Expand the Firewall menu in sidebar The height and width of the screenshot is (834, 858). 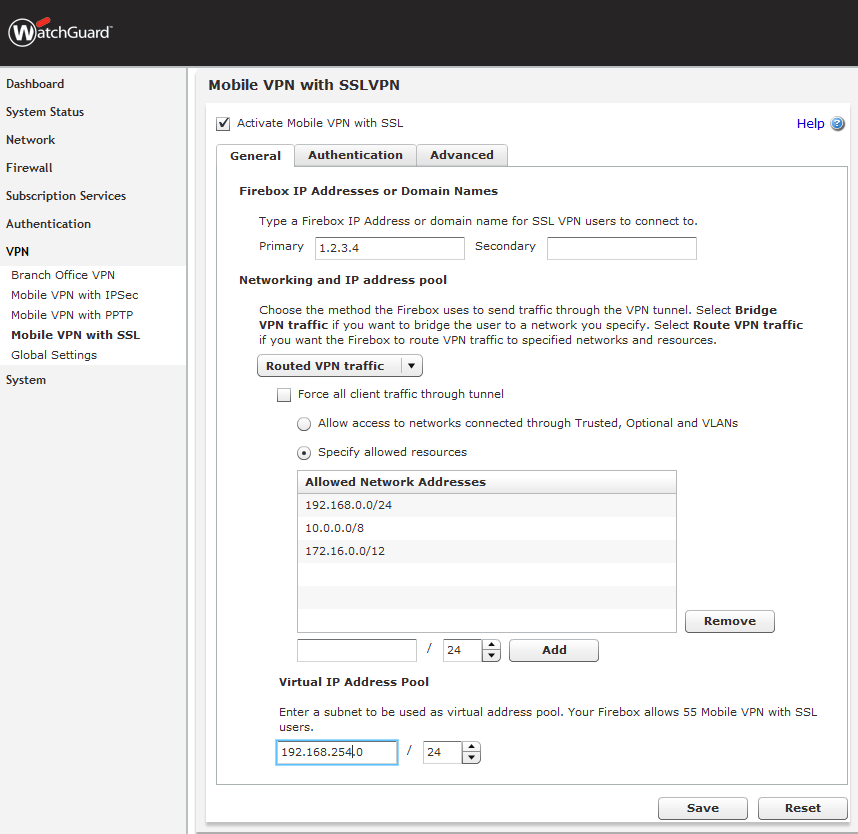tap(29, 168)
